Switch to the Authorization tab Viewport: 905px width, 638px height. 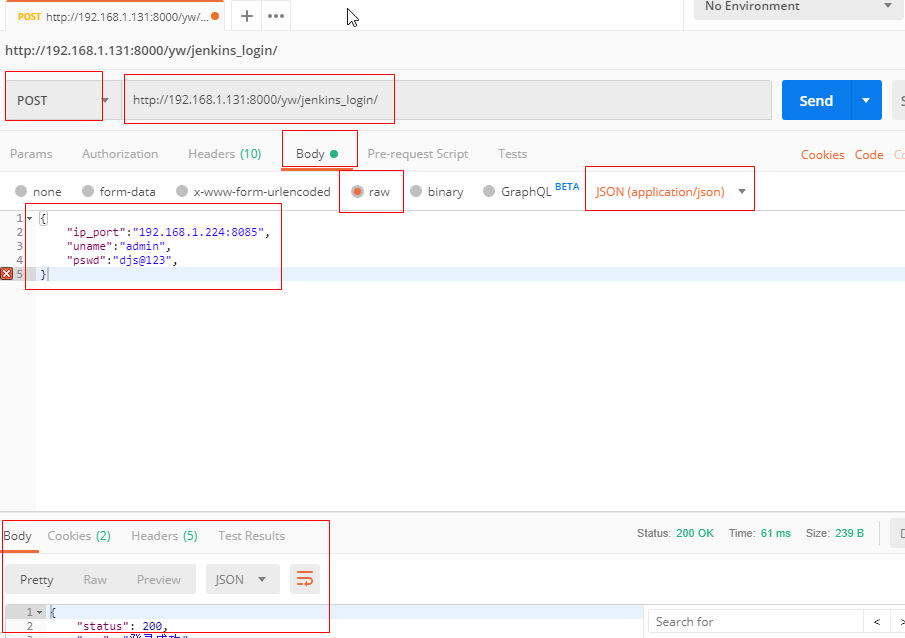click(120, 154)
